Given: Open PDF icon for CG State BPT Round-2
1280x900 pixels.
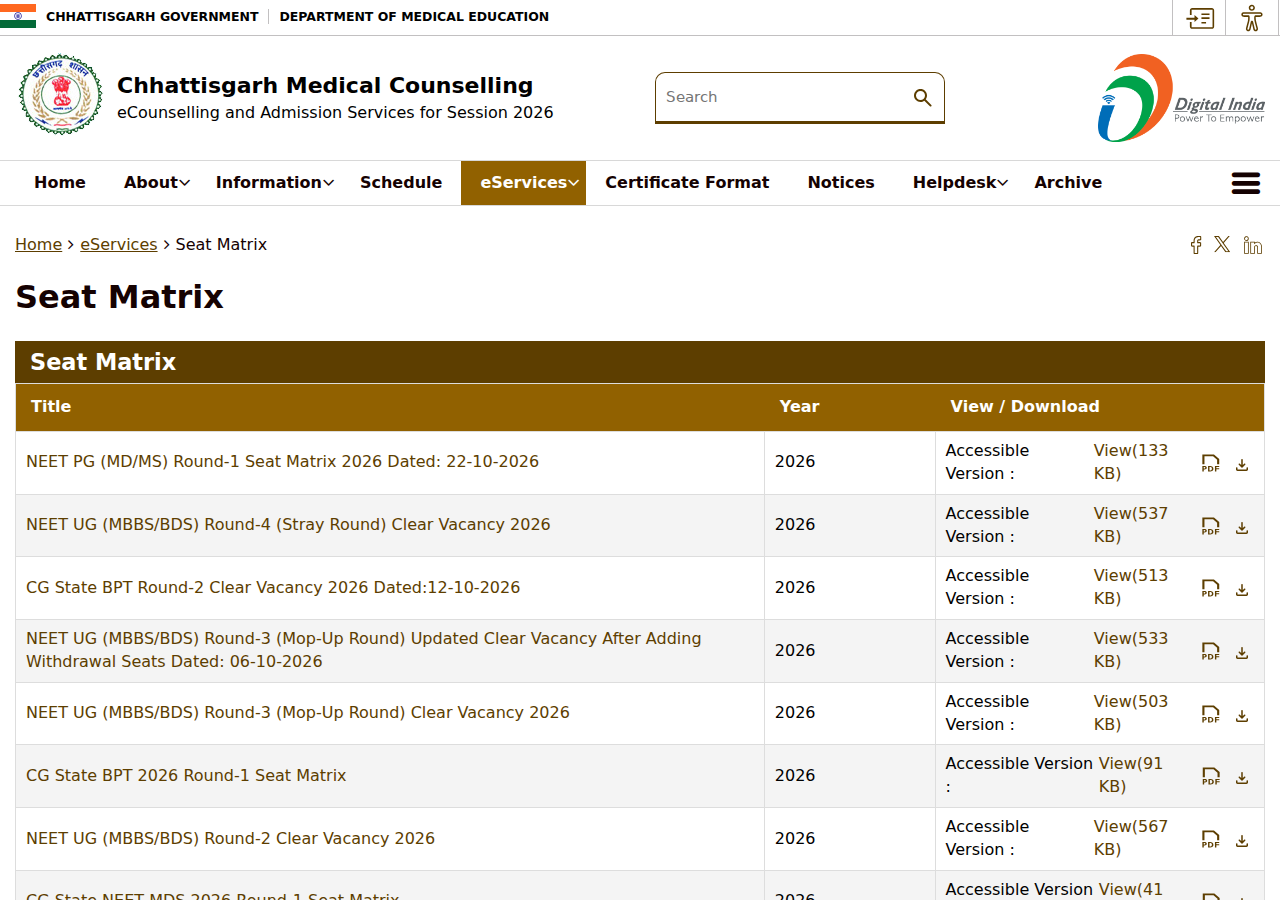Looking at the screenshot, I should 1210,589.
